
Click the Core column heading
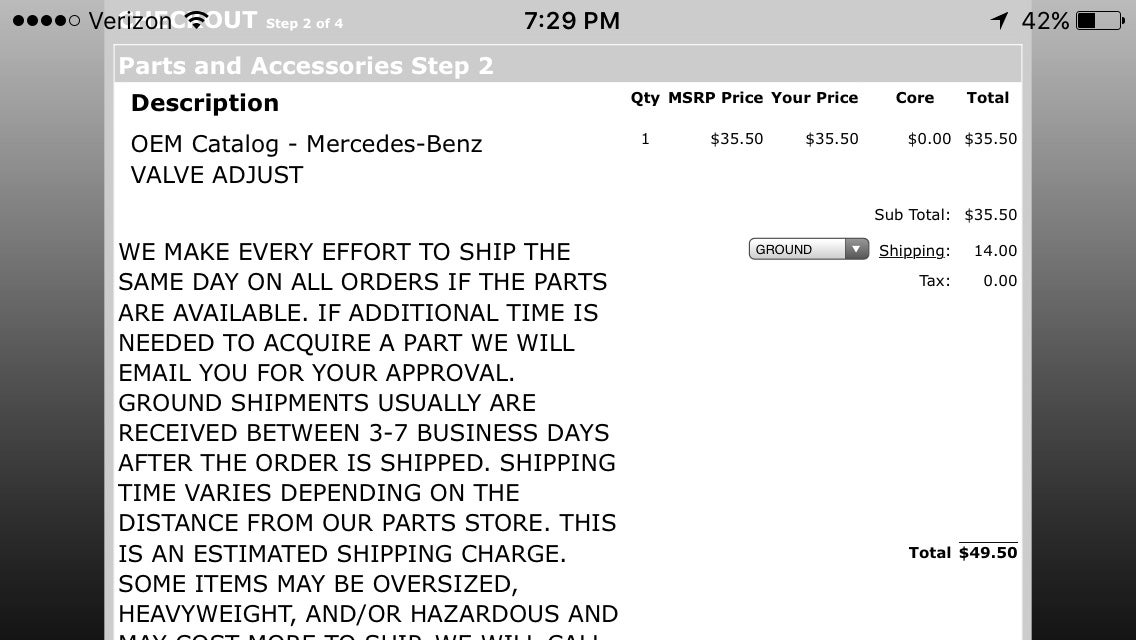(914, 97)
